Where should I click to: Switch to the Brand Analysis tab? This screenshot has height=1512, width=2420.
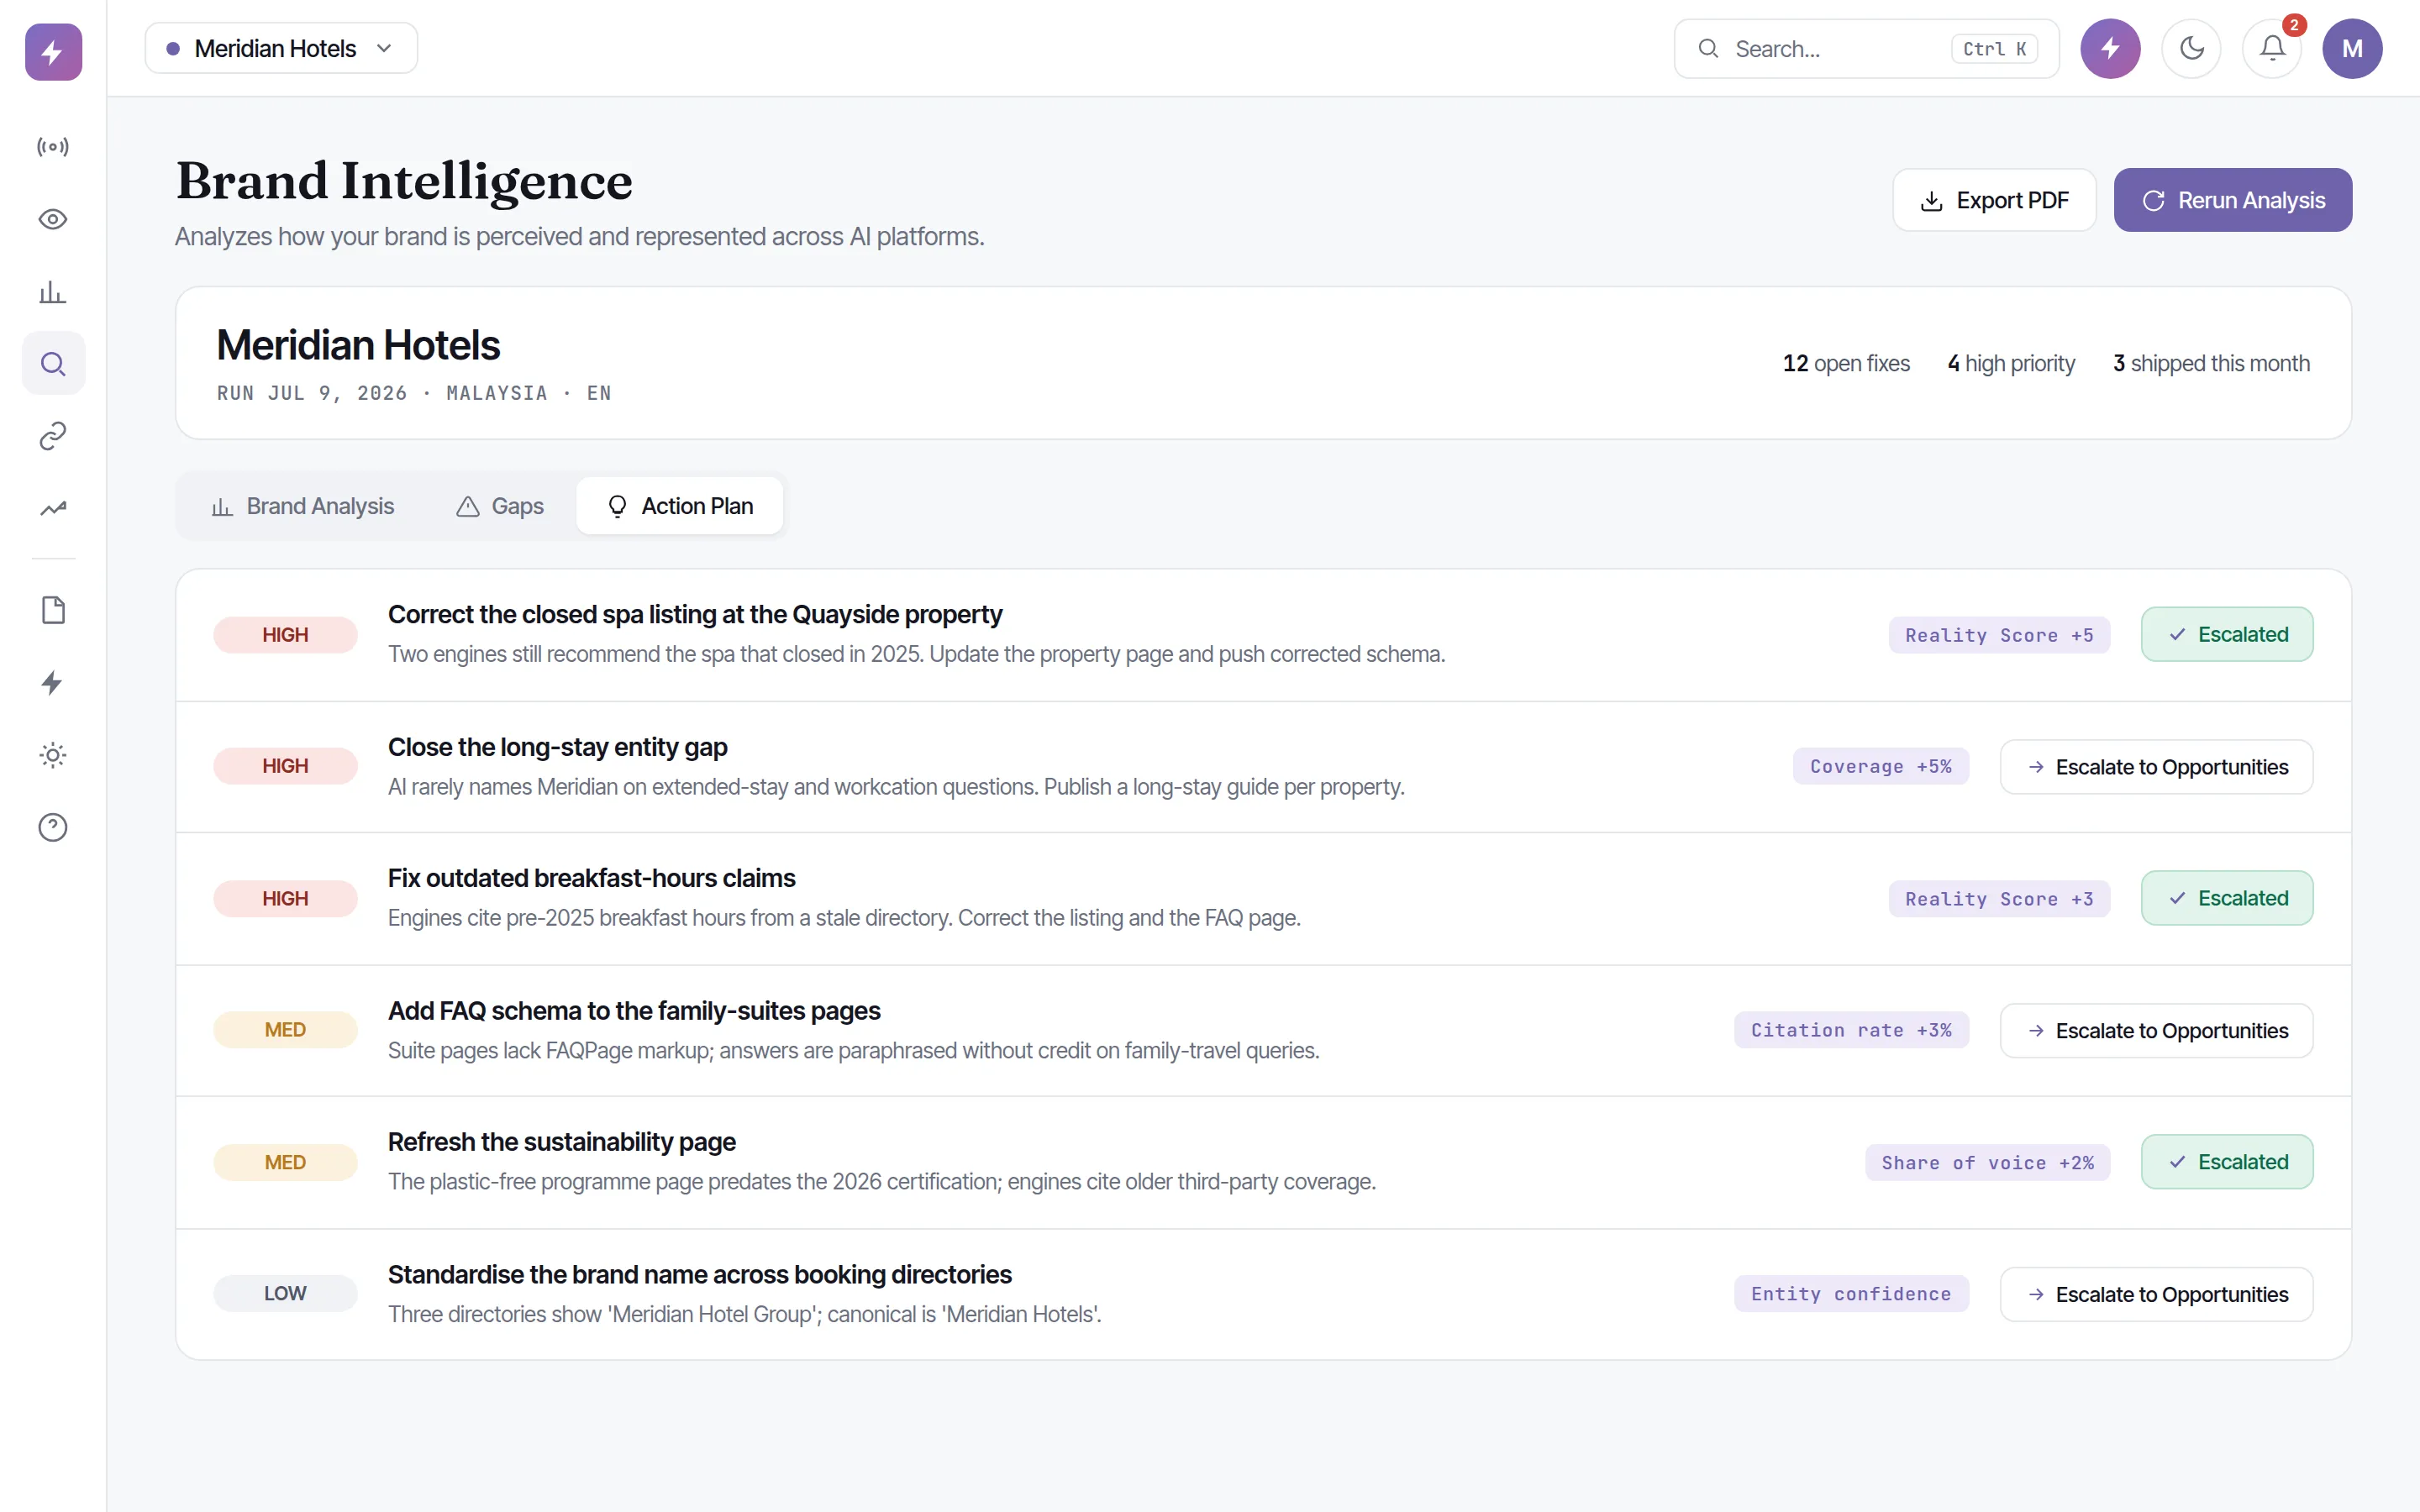pyautogui.click(x=303, y=506)
